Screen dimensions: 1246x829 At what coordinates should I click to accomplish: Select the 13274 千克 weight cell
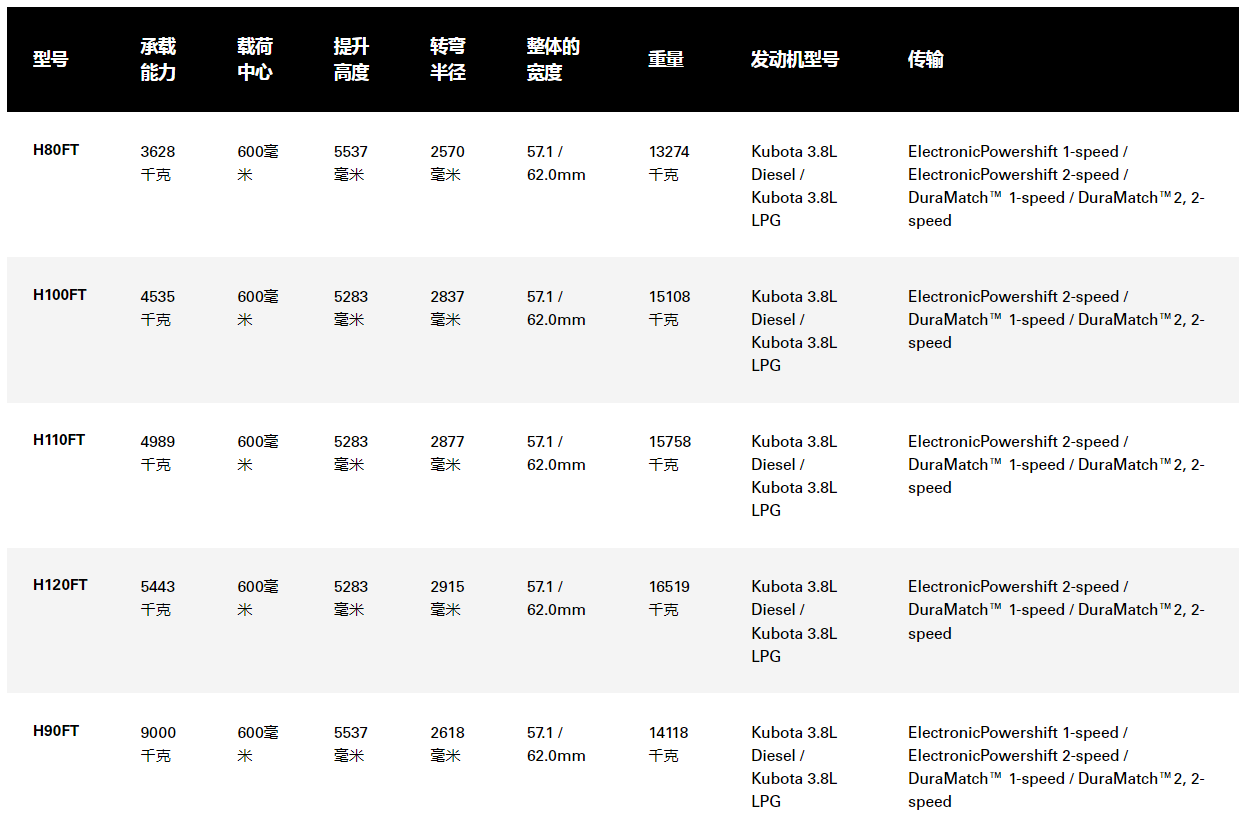tap(669, 163)
